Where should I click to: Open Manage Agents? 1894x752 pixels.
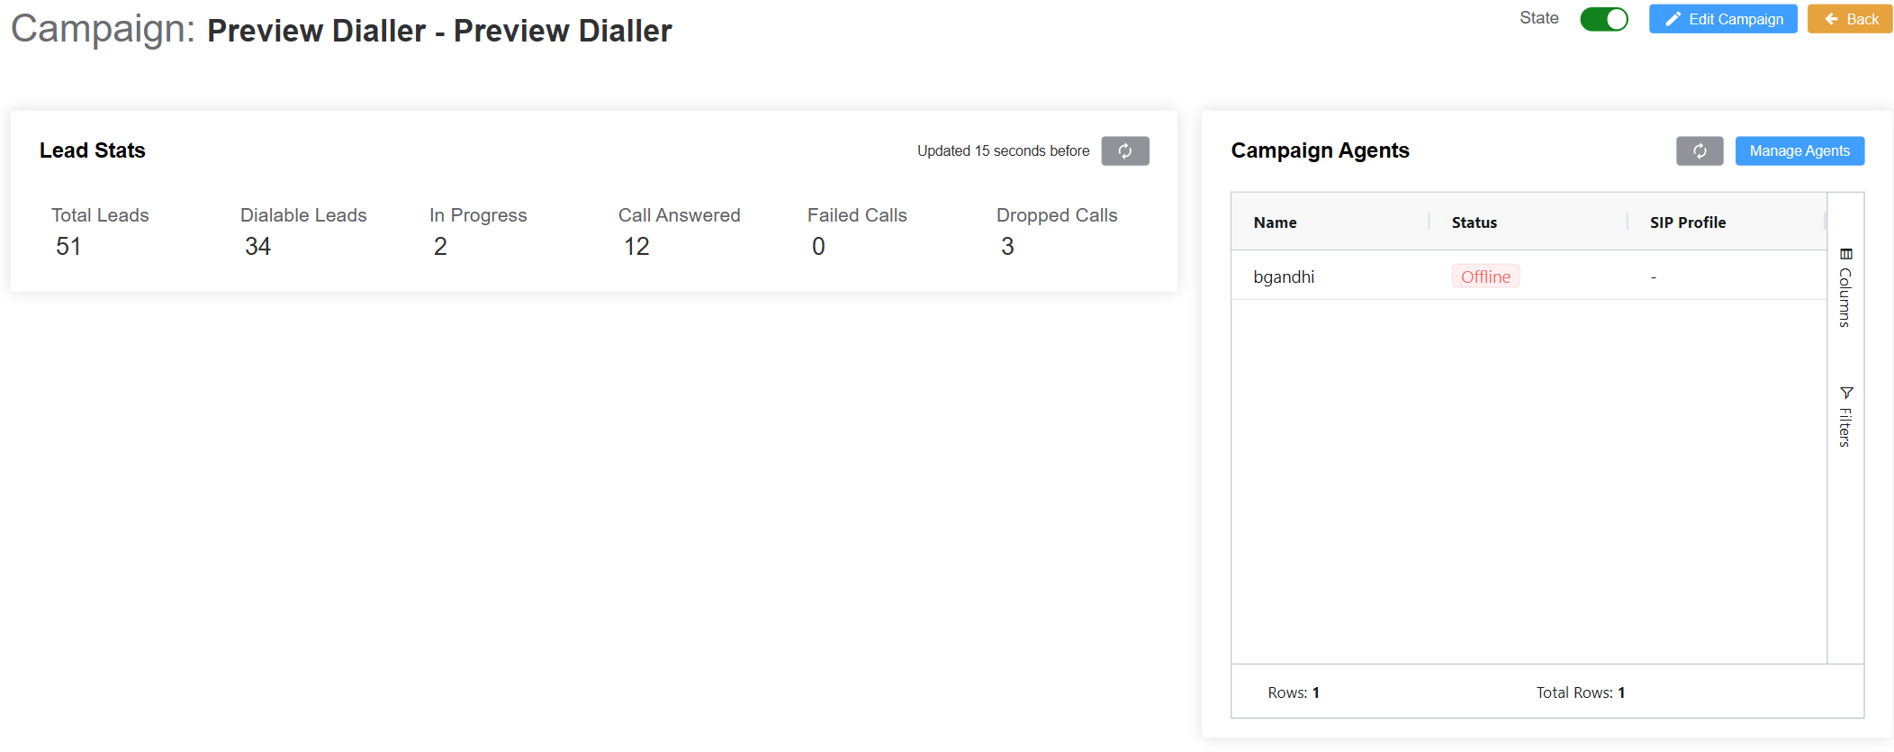pos(1798,151)
